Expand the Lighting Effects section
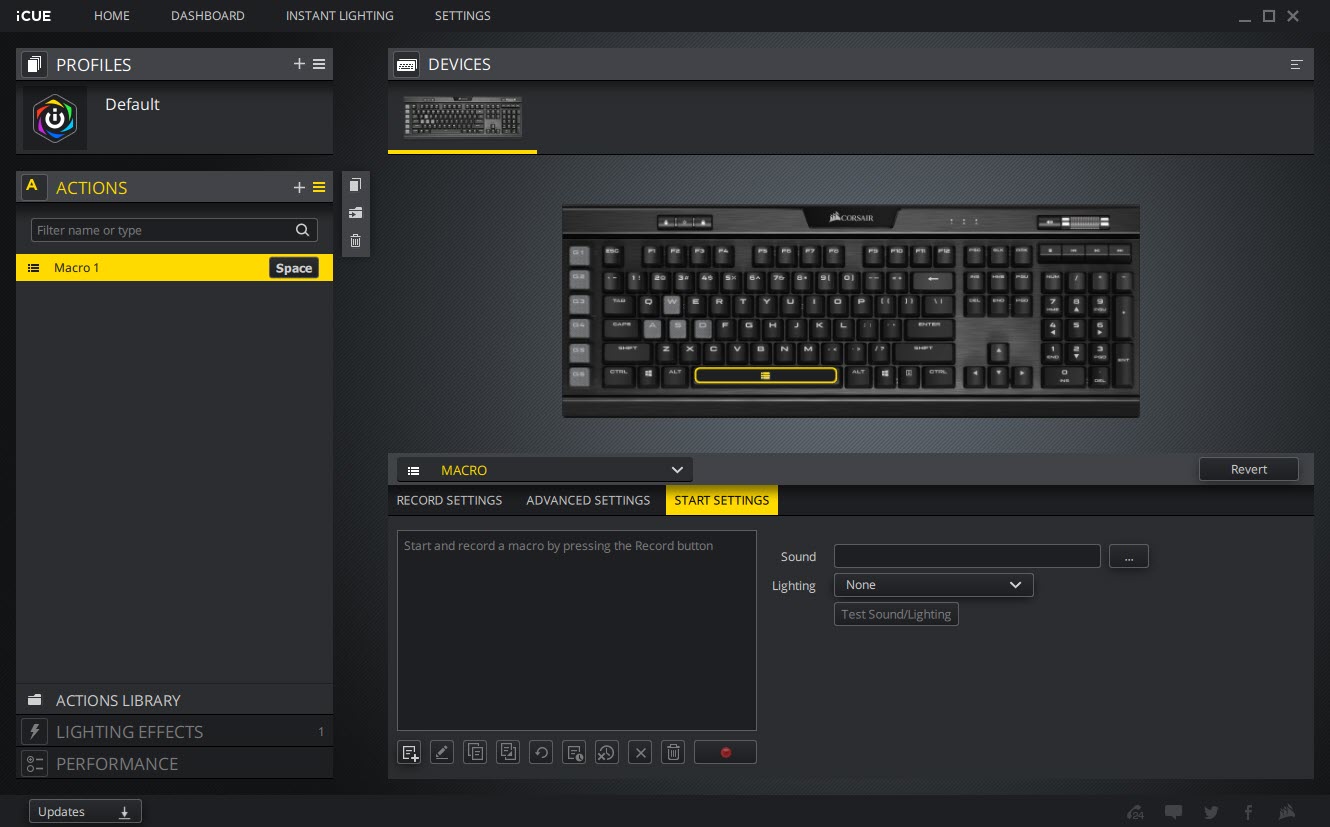 pyautogui.click(x=174, y=732)
